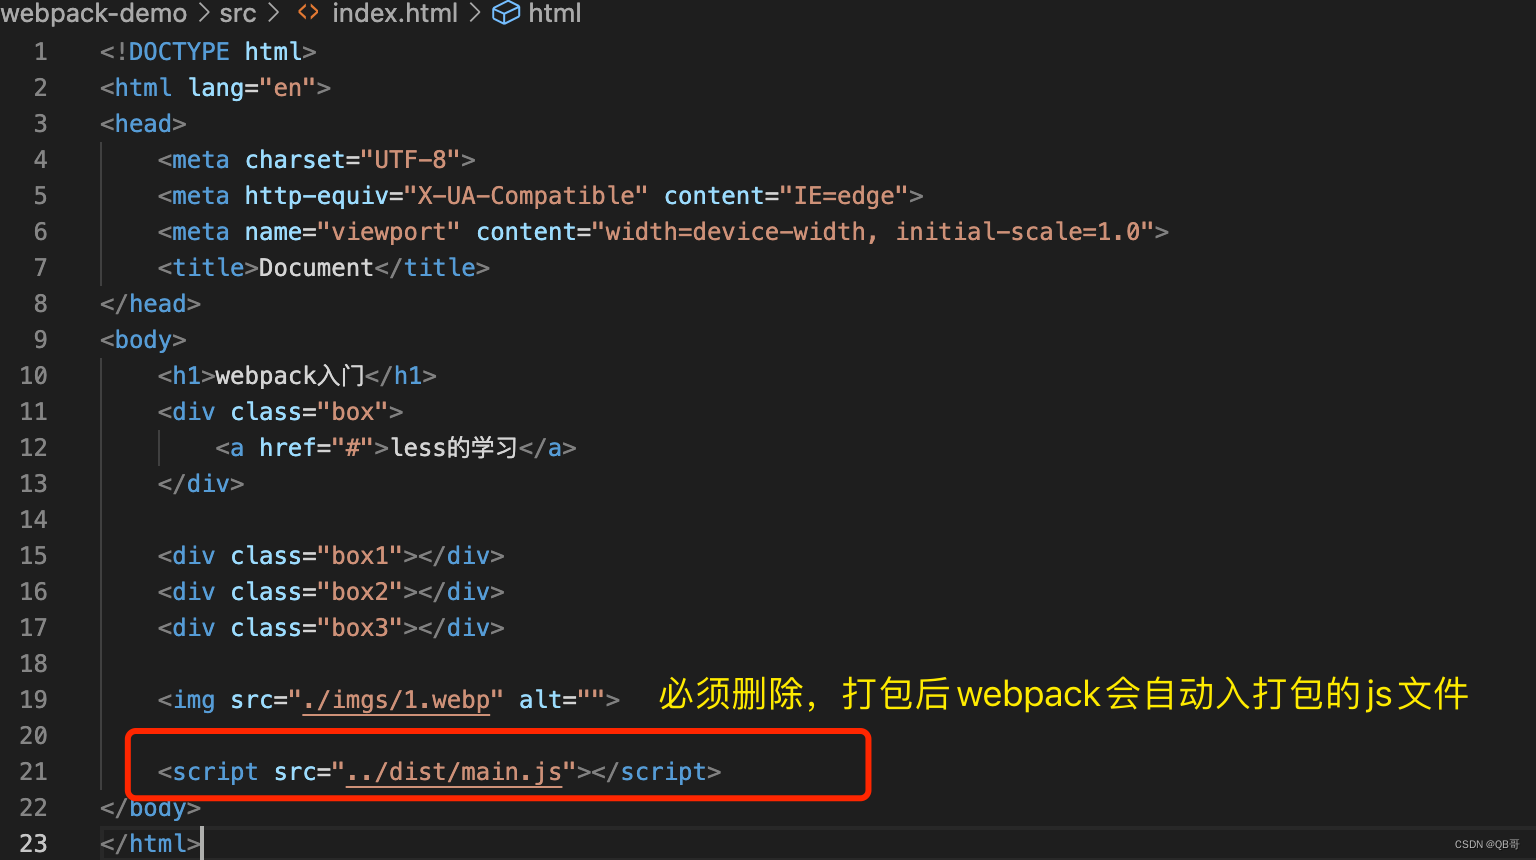The image size is (1536, 860).
Task: Click line number 19 in gutter
Action: [x=33, y=700]
